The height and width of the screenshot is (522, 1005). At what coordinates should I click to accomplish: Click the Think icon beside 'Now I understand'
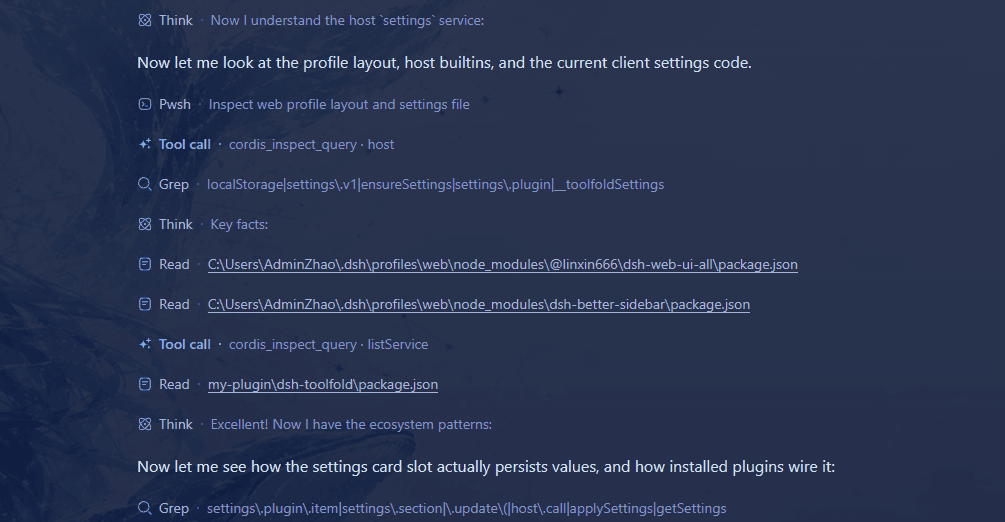click(x=145, y=21)
